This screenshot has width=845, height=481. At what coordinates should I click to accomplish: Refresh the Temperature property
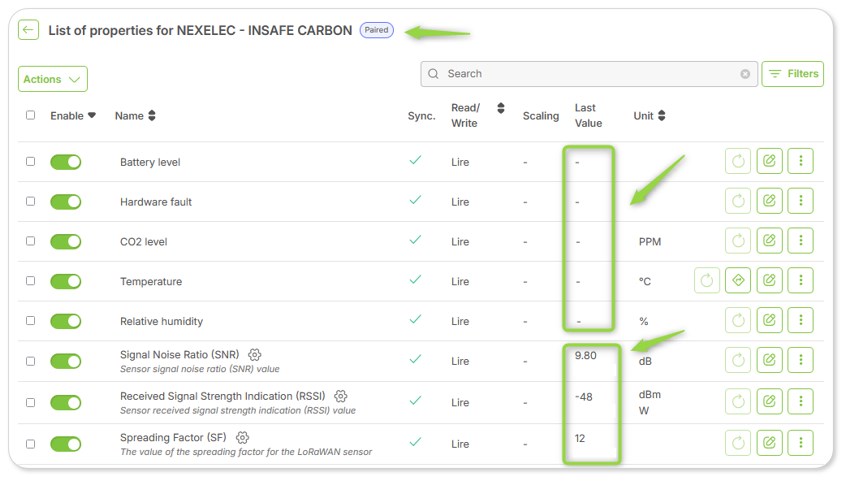pyautogui.click(x=707, y=281)
